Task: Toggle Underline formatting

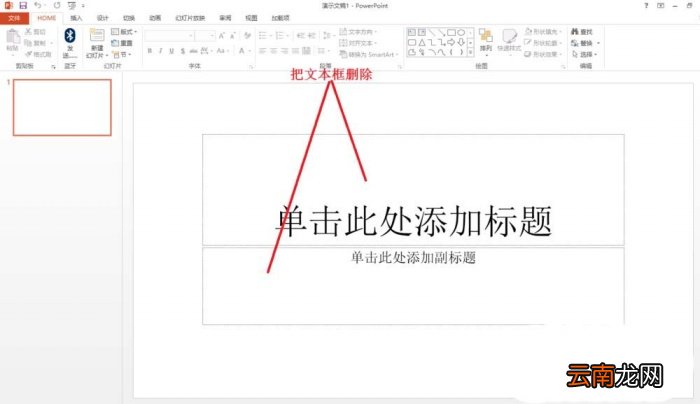Action: point(171,51)
